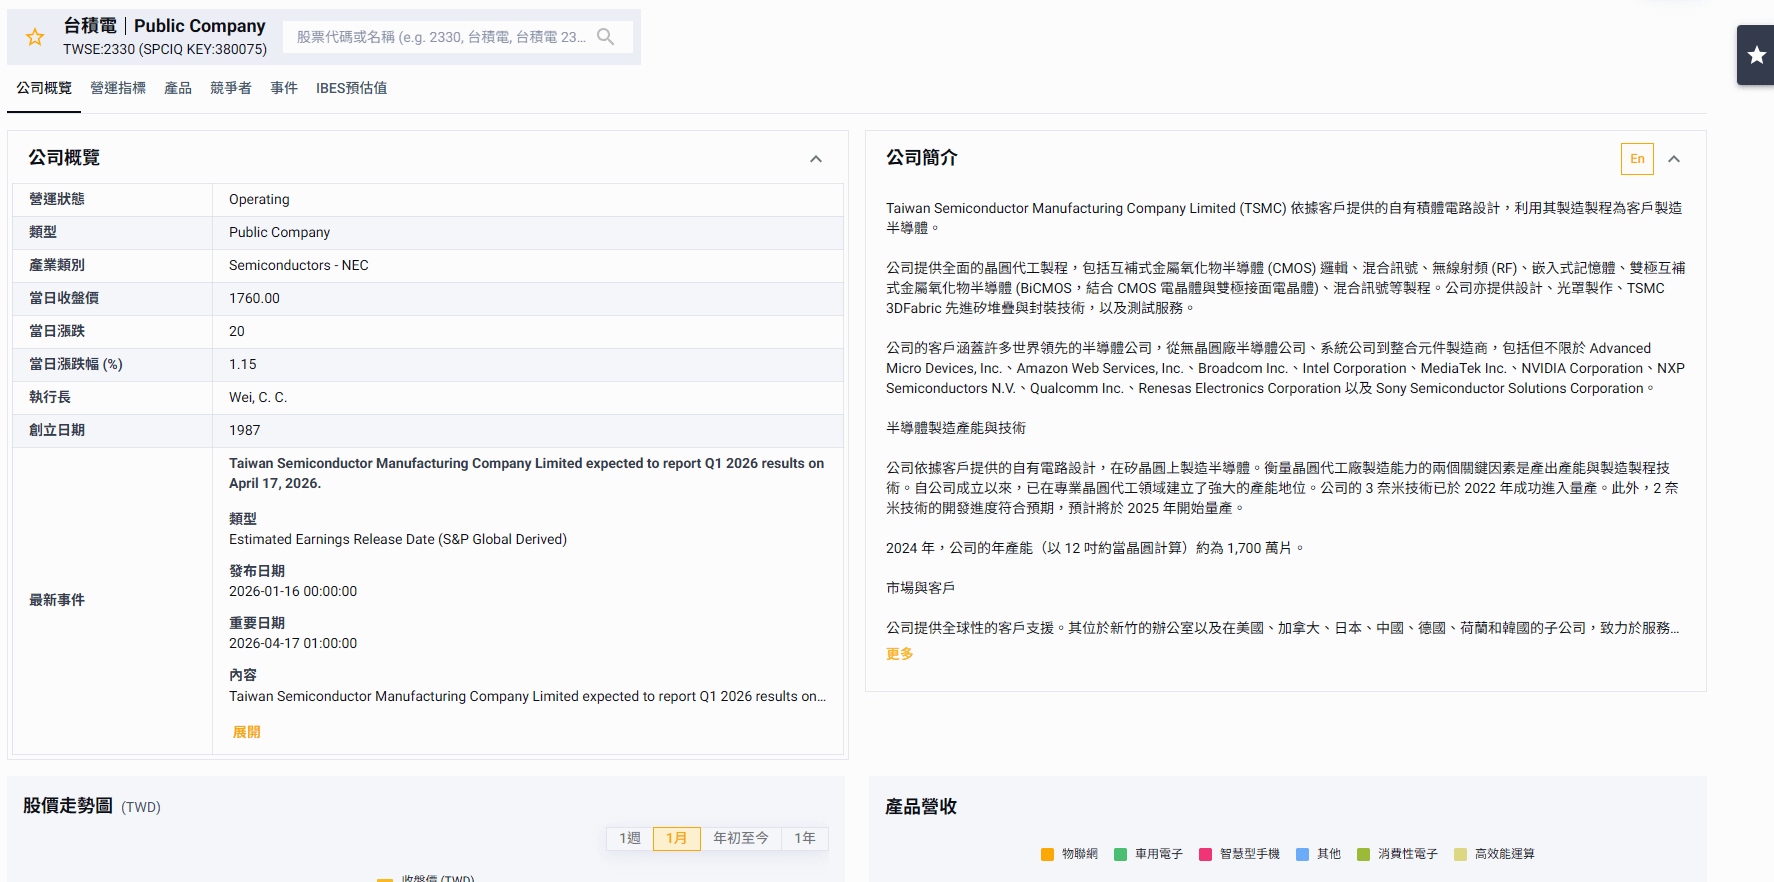Image resolution: width=1774 pixels, height=882 pixels.
Task: Collapse the 公司概覽 panel
Action: coord(816,159)
